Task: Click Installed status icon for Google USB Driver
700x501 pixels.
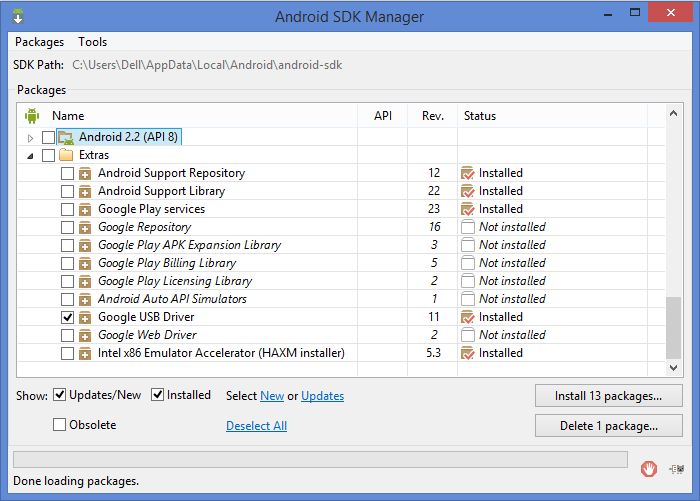Action: [468, 317]
